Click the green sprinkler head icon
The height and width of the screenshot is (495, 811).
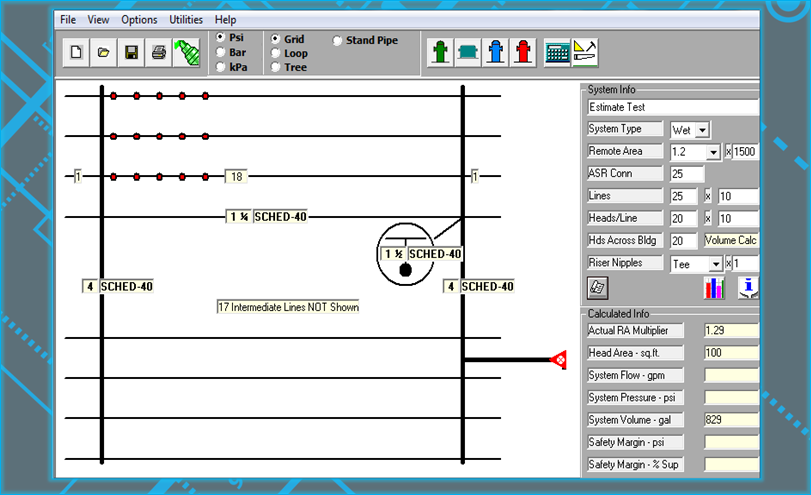pyautogui.click(x=185, y=53)
